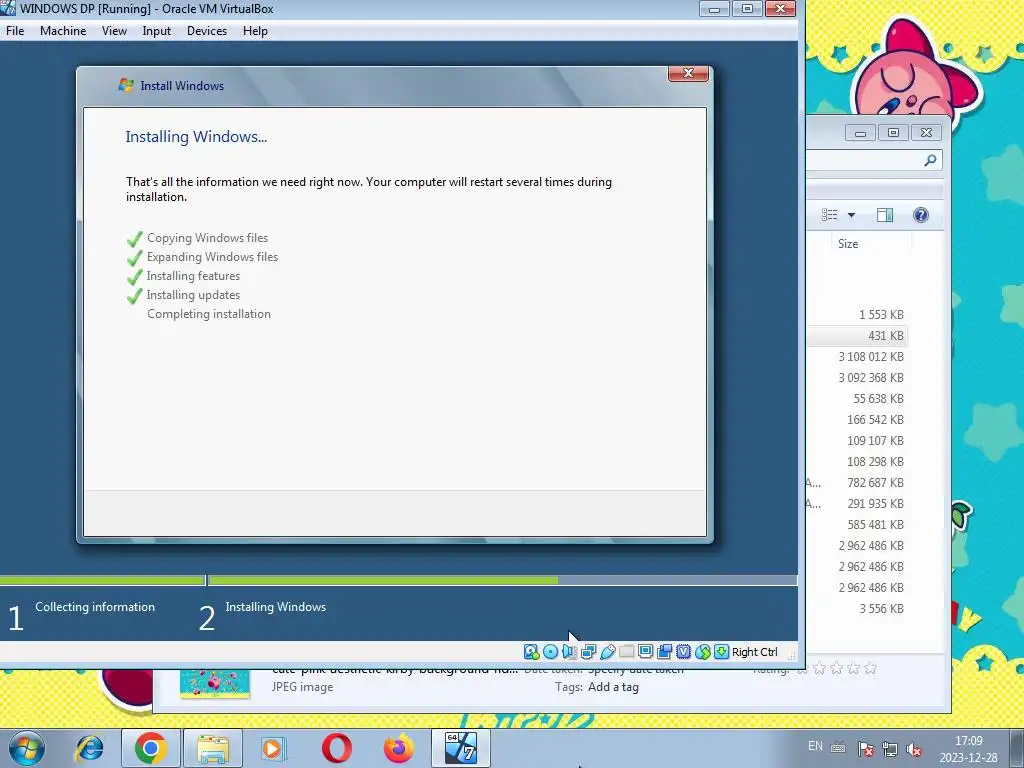Click the USB devices indicator icon
1024x768 pixels.
pos(607,652)
